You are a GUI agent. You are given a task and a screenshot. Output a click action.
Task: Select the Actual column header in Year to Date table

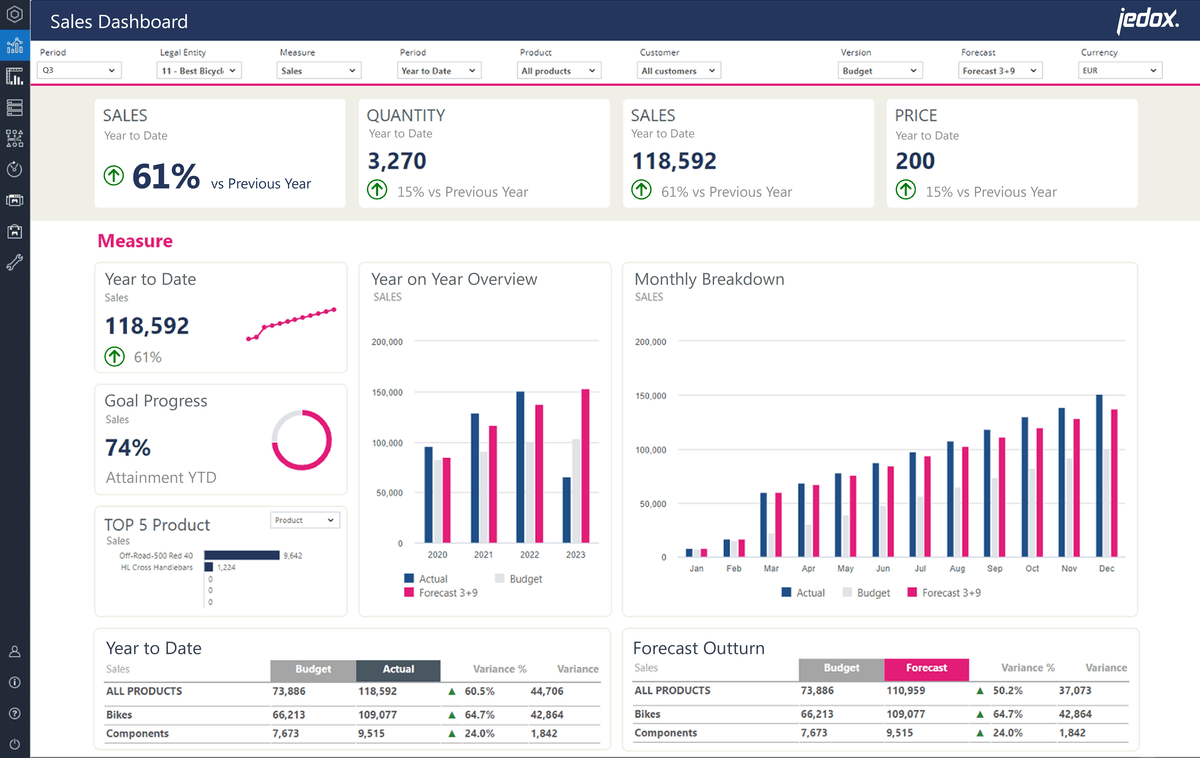point(398,668)
